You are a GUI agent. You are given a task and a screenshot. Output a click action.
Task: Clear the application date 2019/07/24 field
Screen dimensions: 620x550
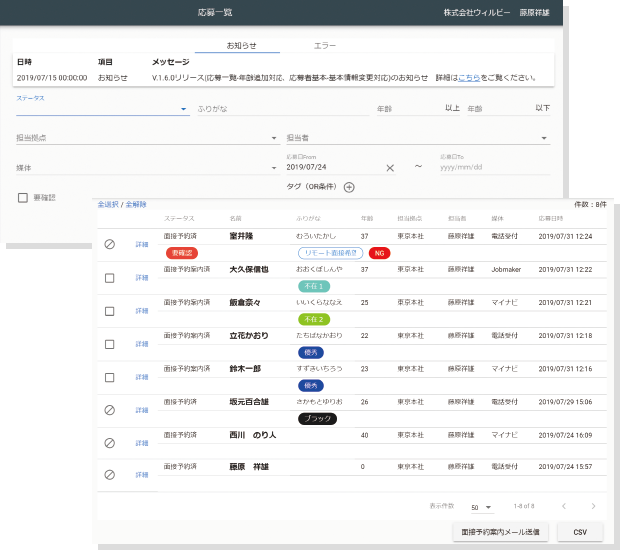click(x=390, y=168)
